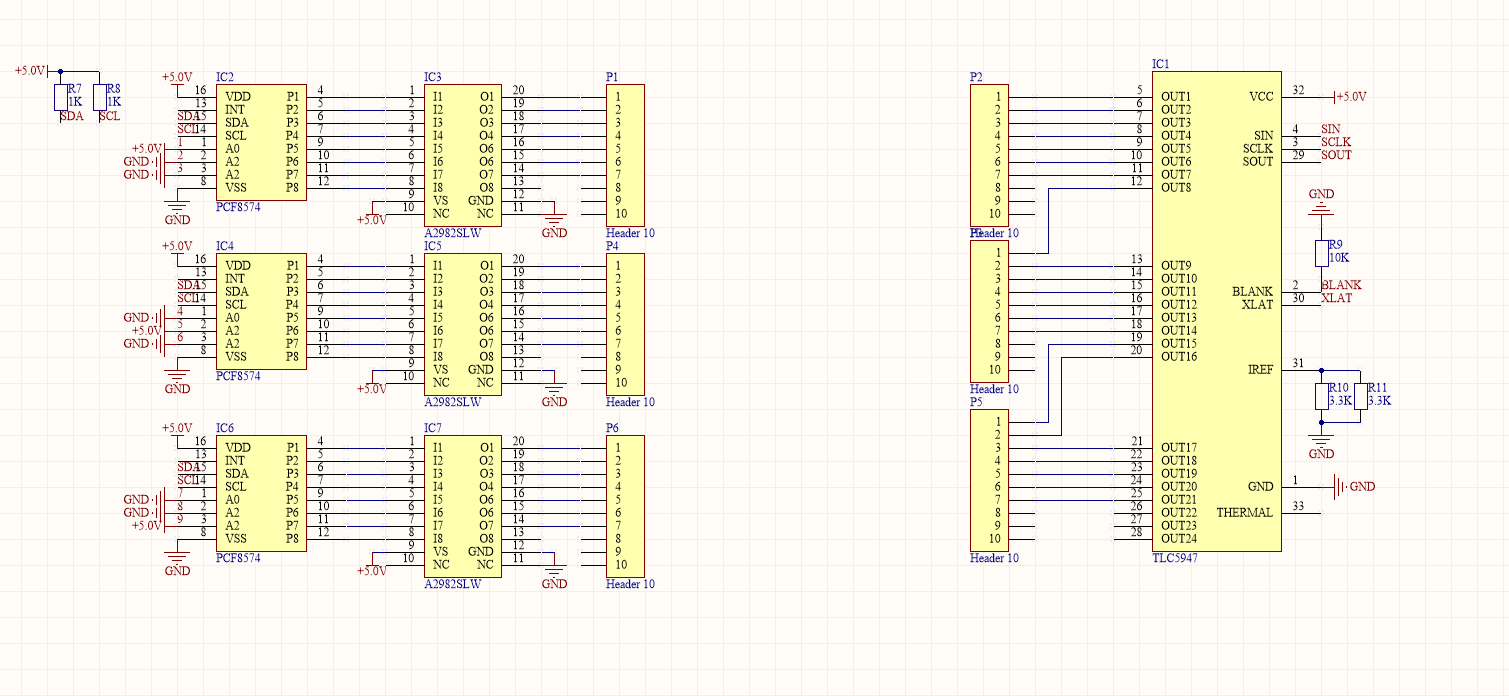Click the P2 header connector body
1509x696 pixels.
click(989, 155)
